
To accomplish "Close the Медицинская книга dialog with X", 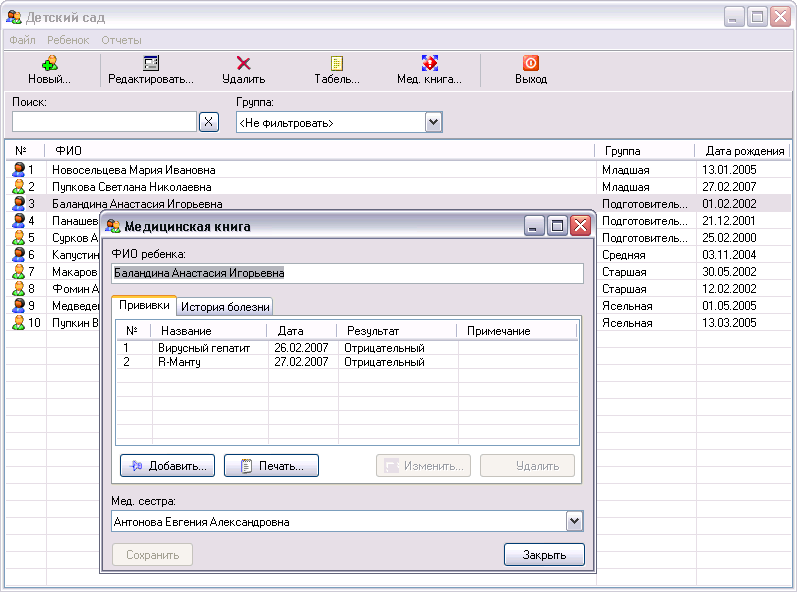I will pos(580,226).
